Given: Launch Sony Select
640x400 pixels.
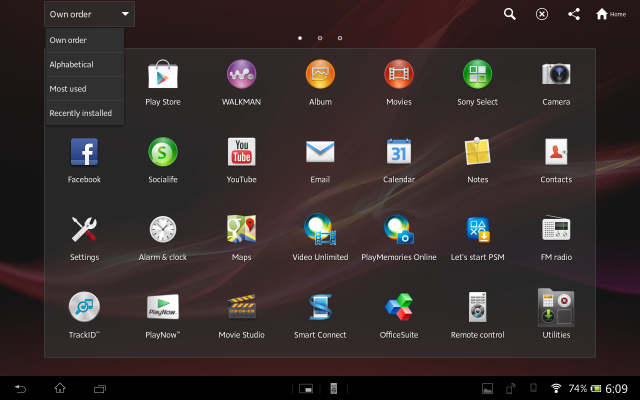Looking at the screenshot, I should 478,83.
